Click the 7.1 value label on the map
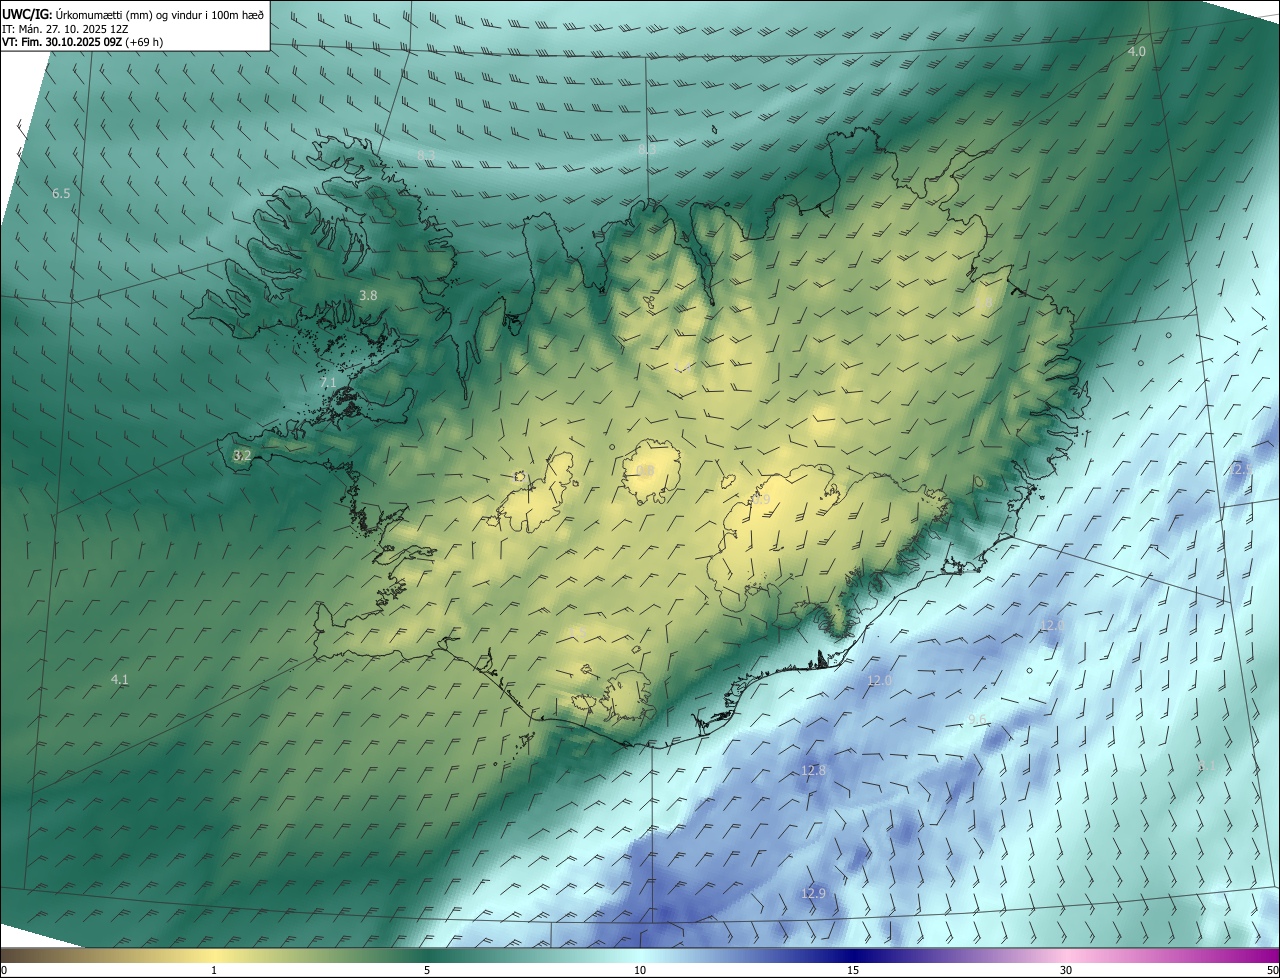 click(x=328, y=382)
